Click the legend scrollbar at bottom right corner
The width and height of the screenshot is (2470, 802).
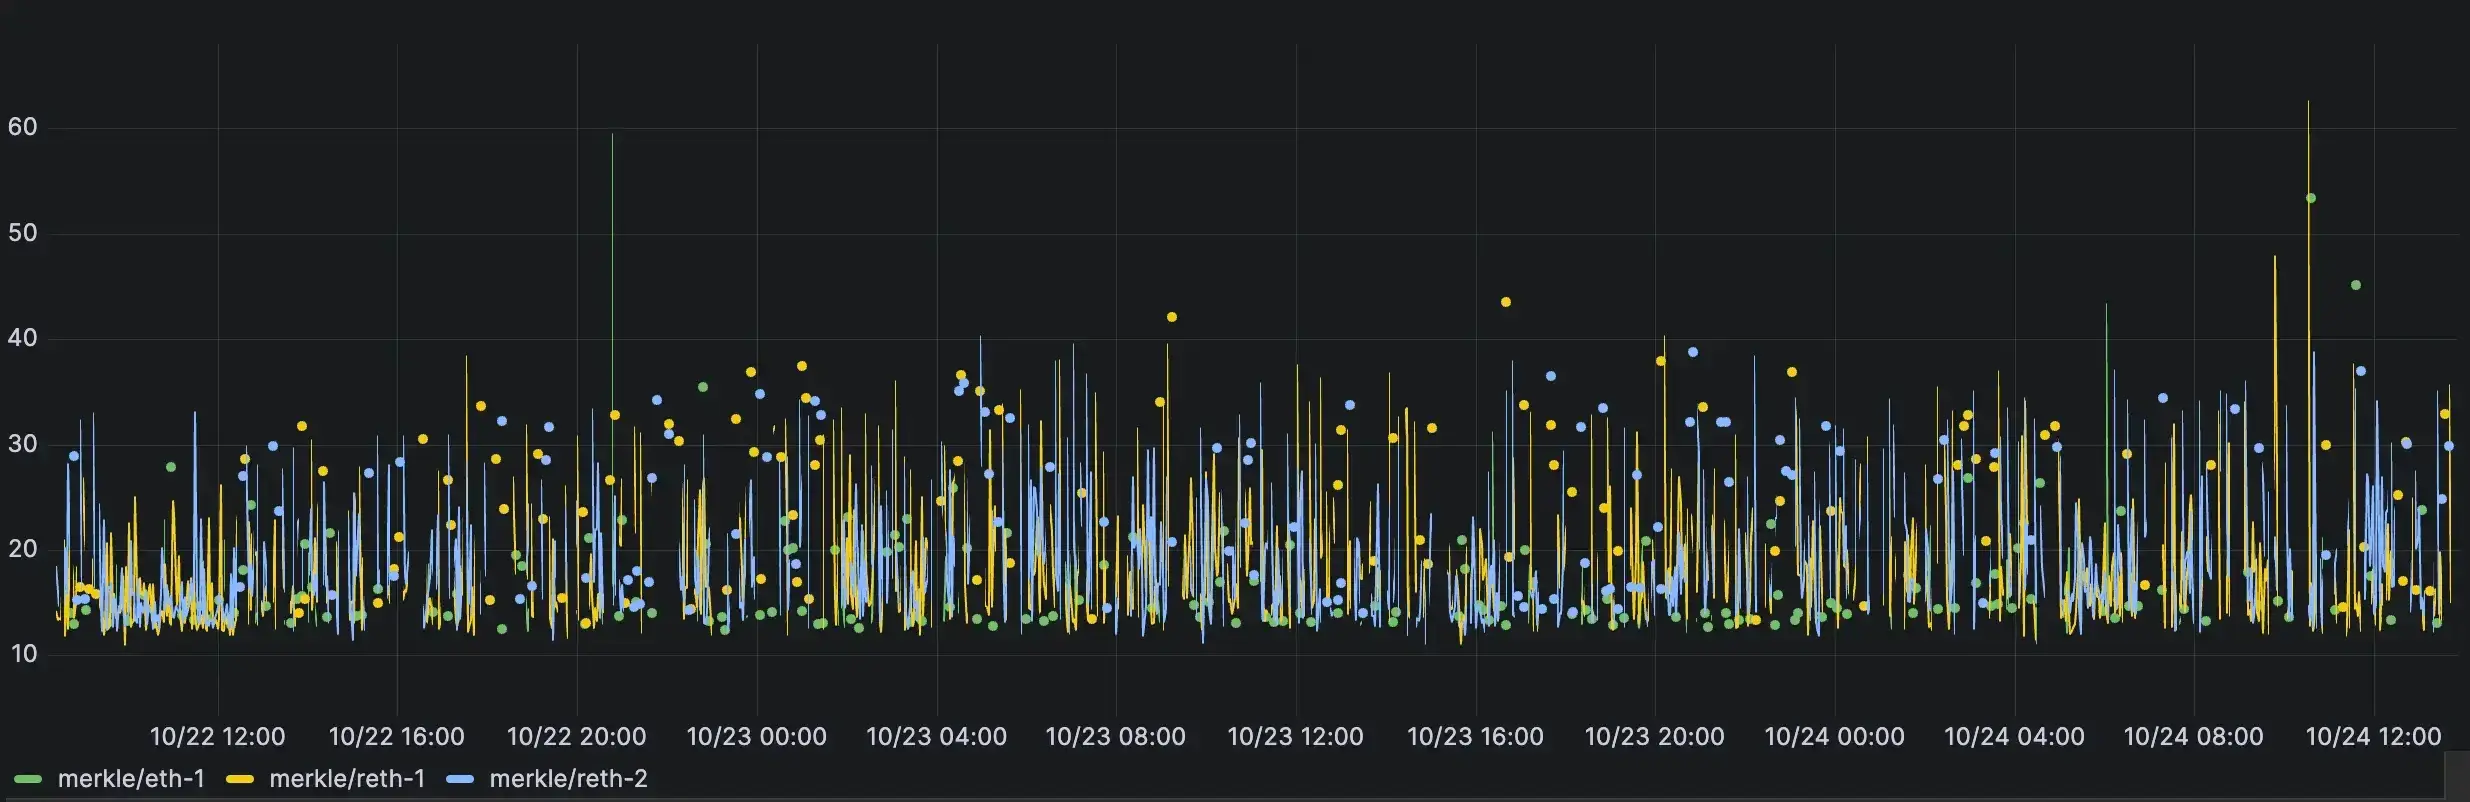pyautogui.click(x=2456, y=776)
